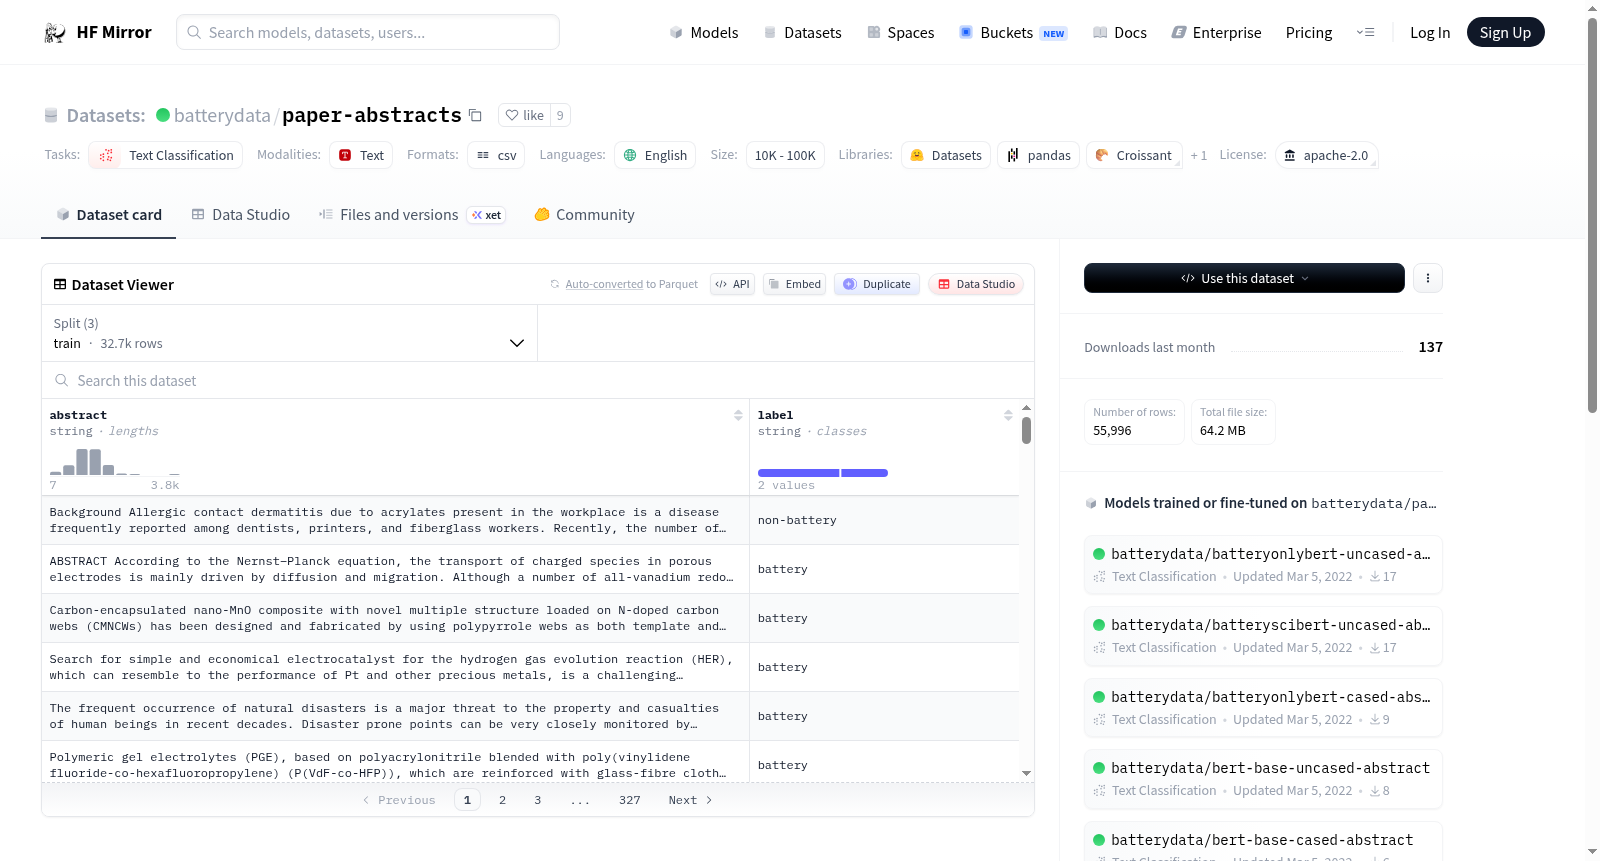Viewport: 1600px width, 861px height.
Task: Click the label classes distribution bar
Action: (822, 473)
